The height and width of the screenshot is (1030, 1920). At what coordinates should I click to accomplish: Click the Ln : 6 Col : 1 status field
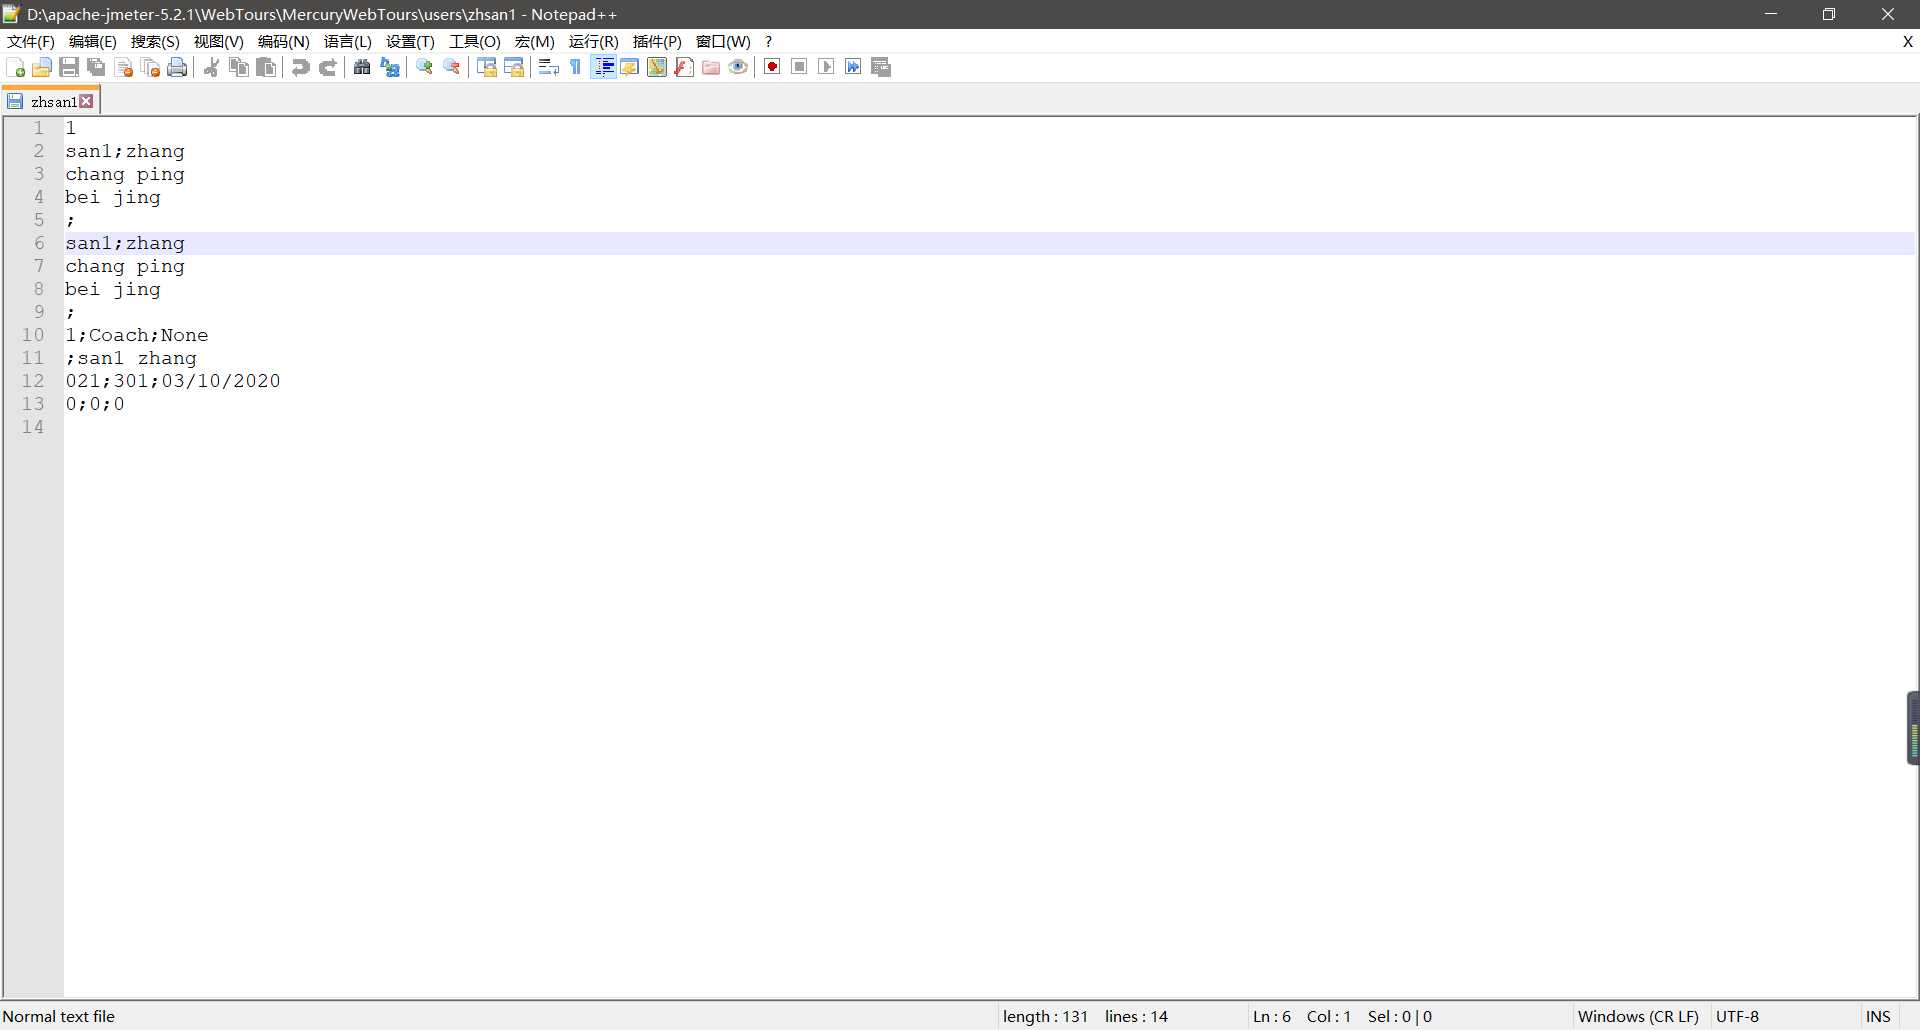tap(1302, 1016)
